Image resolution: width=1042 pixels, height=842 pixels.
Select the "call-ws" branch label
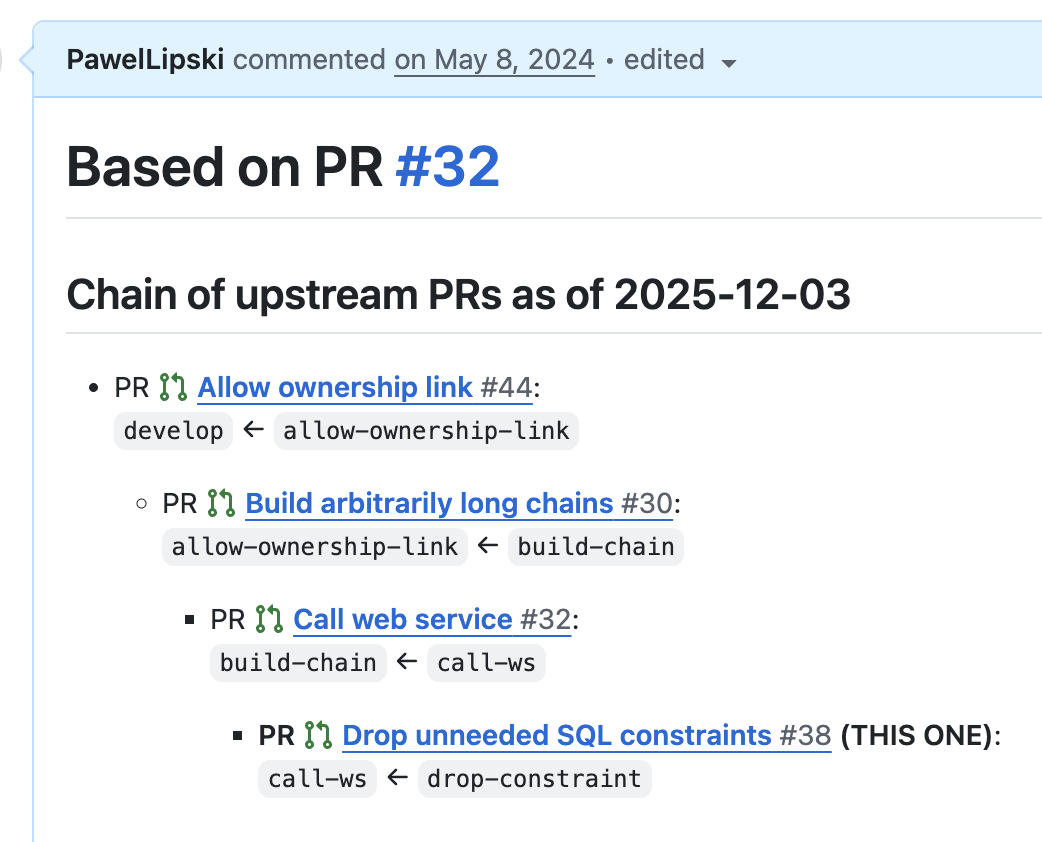tap(486, 662)
